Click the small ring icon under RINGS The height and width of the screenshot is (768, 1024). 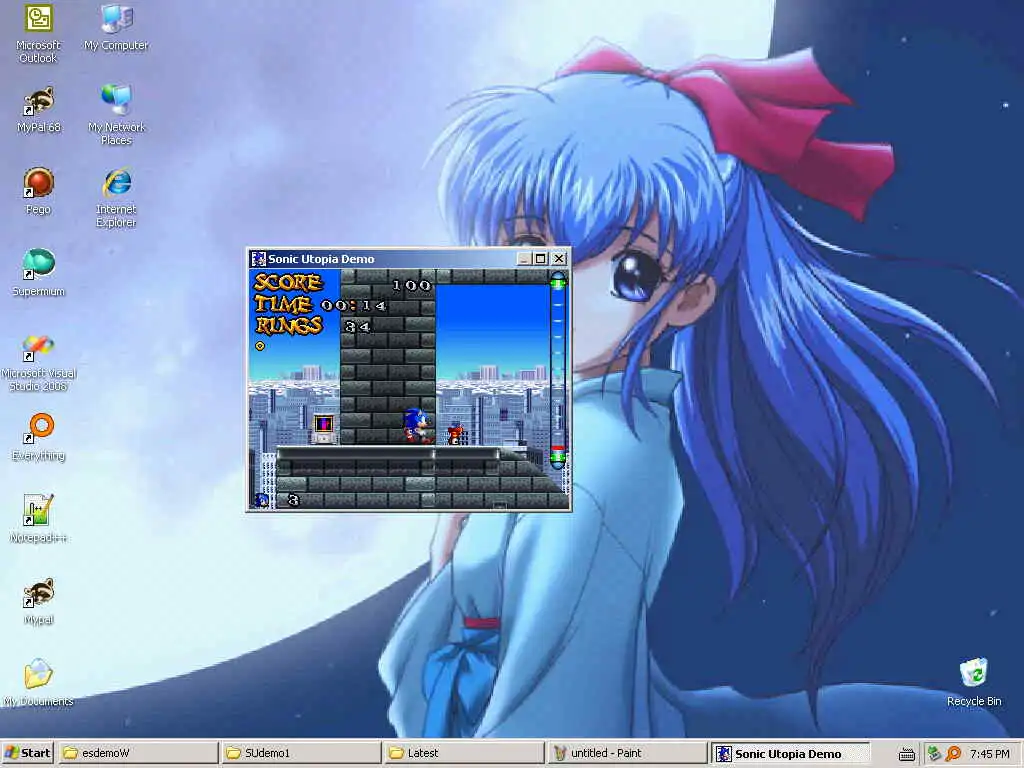pyautogui.click(x=260, y=346)
